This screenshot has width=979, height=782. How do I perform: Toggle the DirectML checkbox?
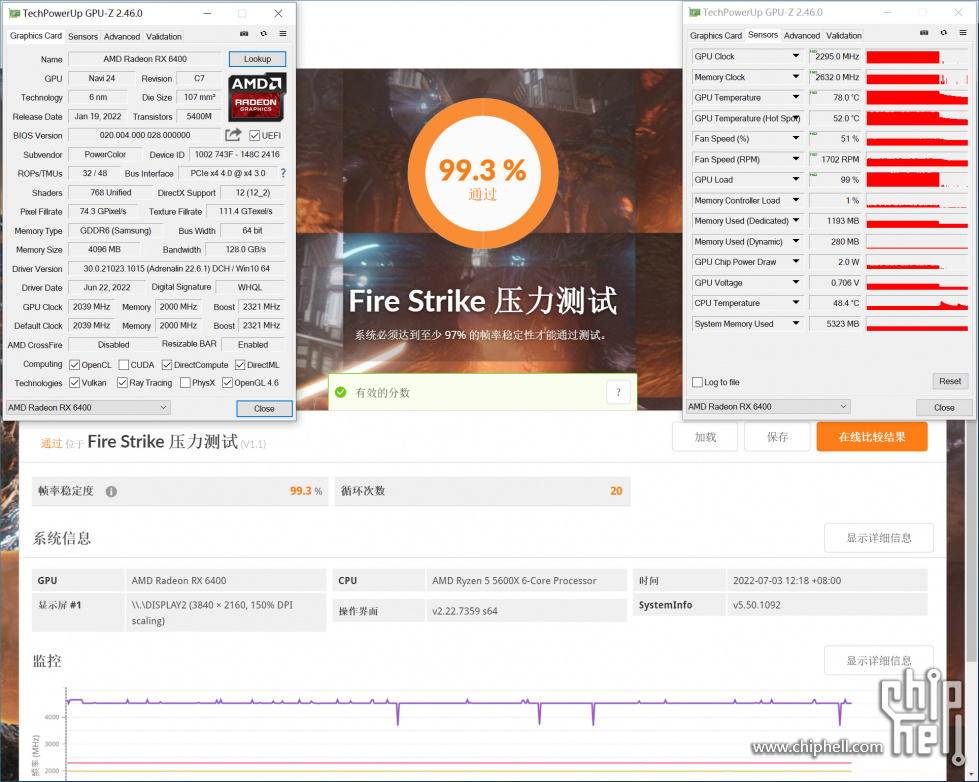tap(240, 365)
